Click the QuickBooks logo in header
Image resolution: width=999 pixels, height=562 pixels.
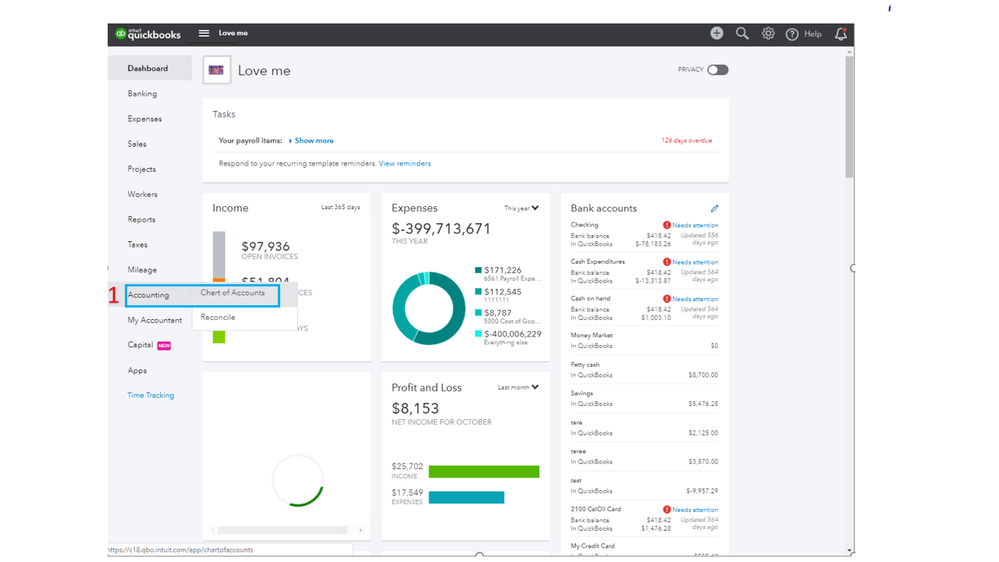(x=148, y=33)
